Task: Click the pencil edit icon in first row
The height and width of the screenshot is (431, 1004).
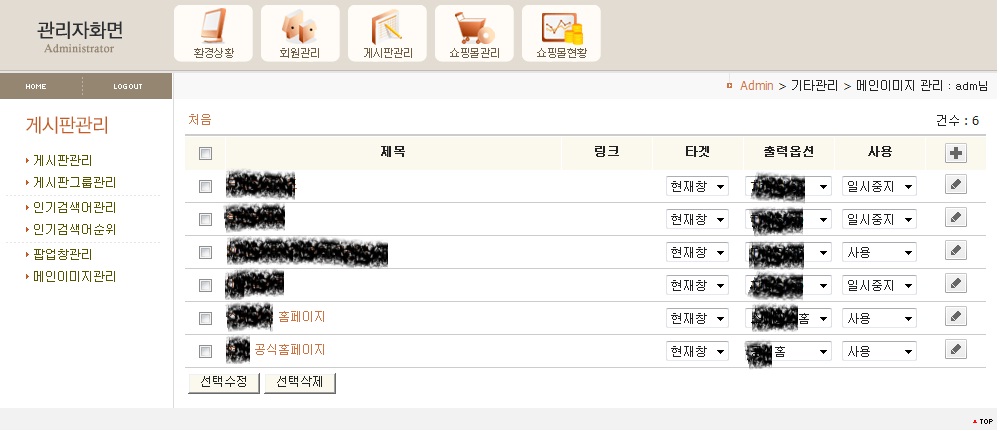Action: click(956, 185)
